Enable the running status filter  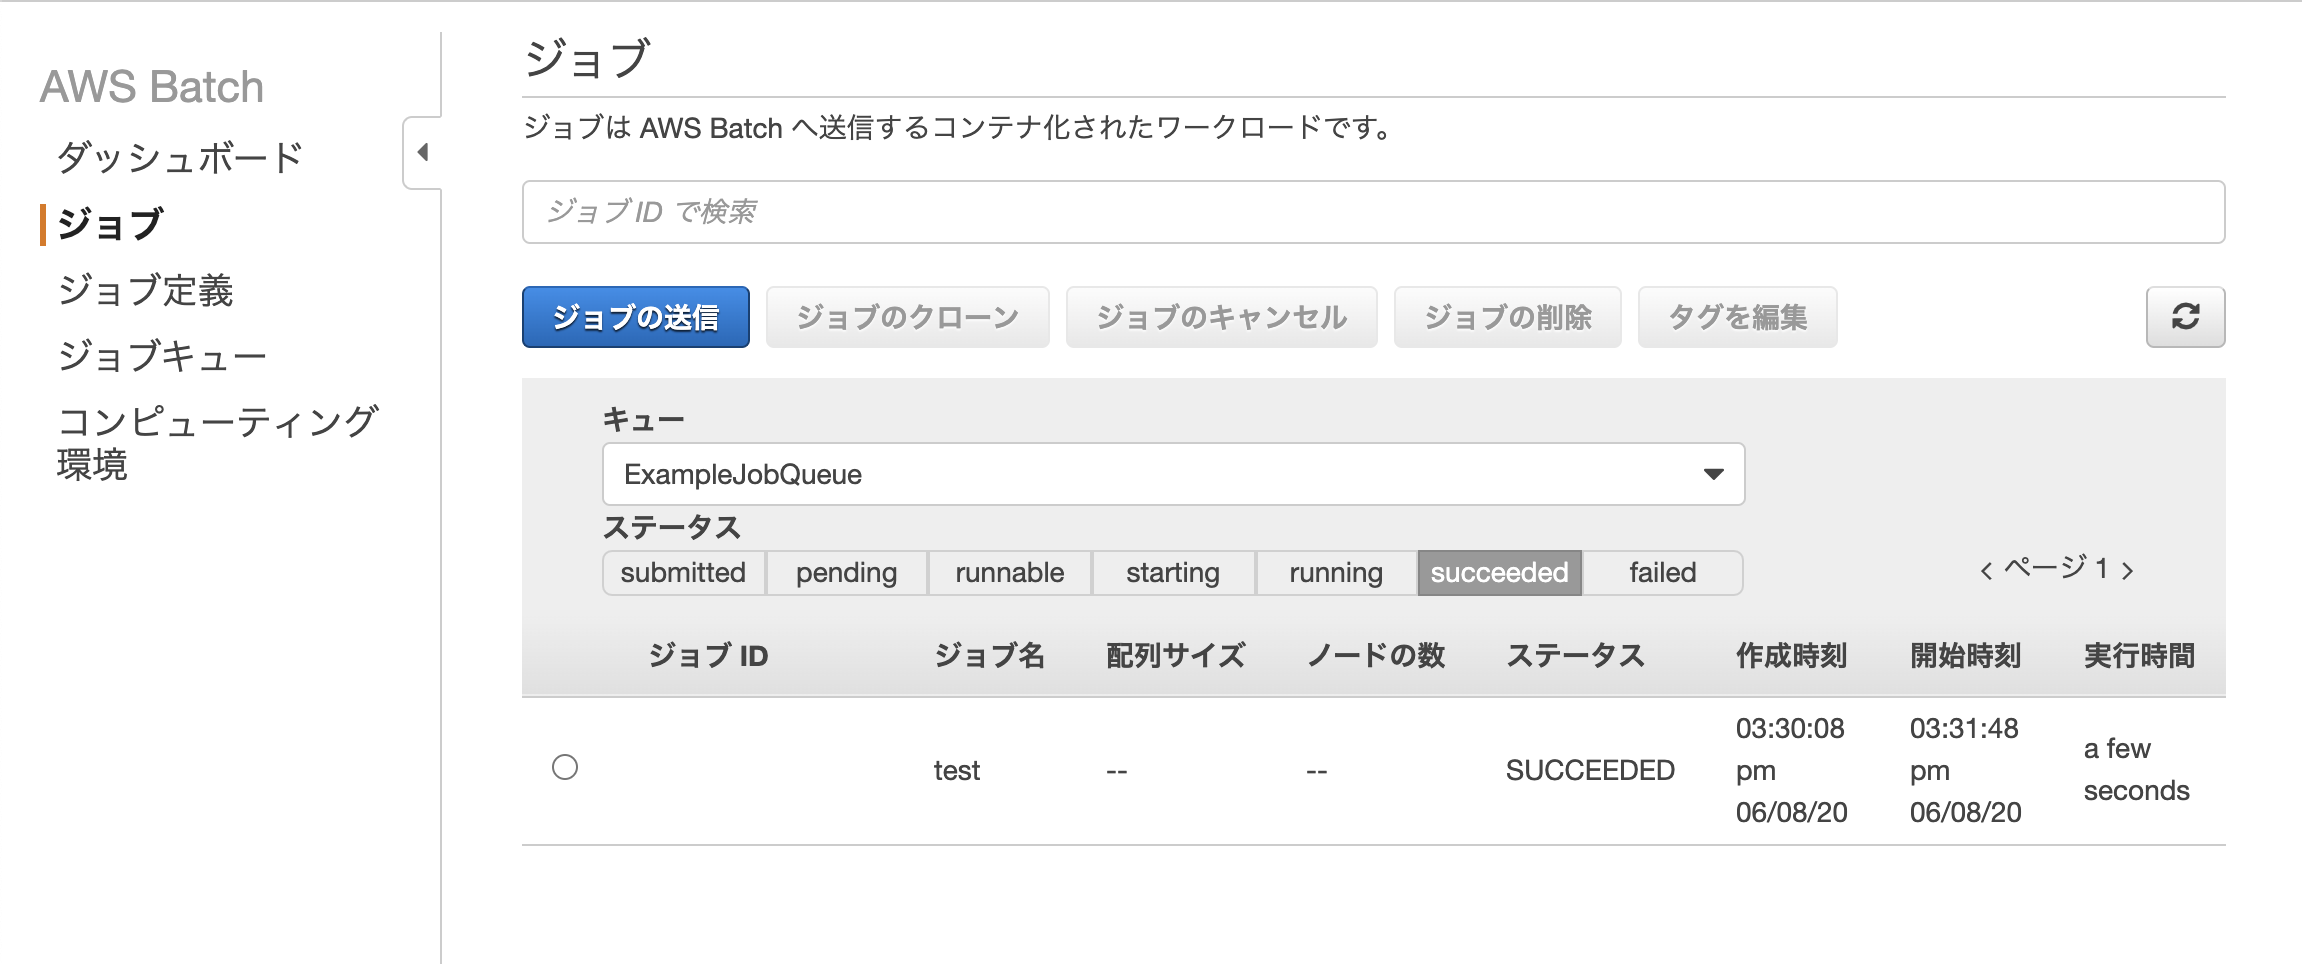tap(1334, 572)
